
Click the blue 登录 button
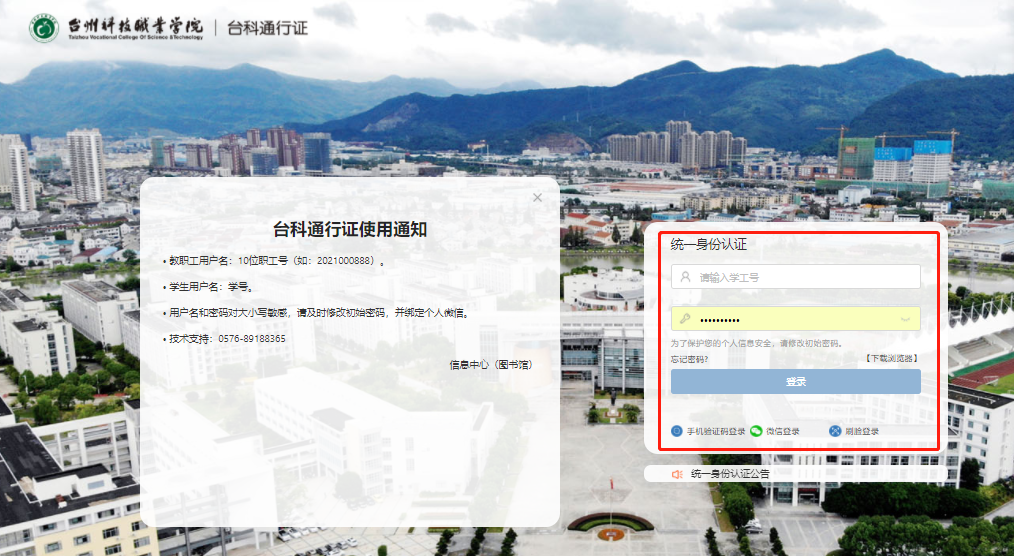[x=795, y=381]
